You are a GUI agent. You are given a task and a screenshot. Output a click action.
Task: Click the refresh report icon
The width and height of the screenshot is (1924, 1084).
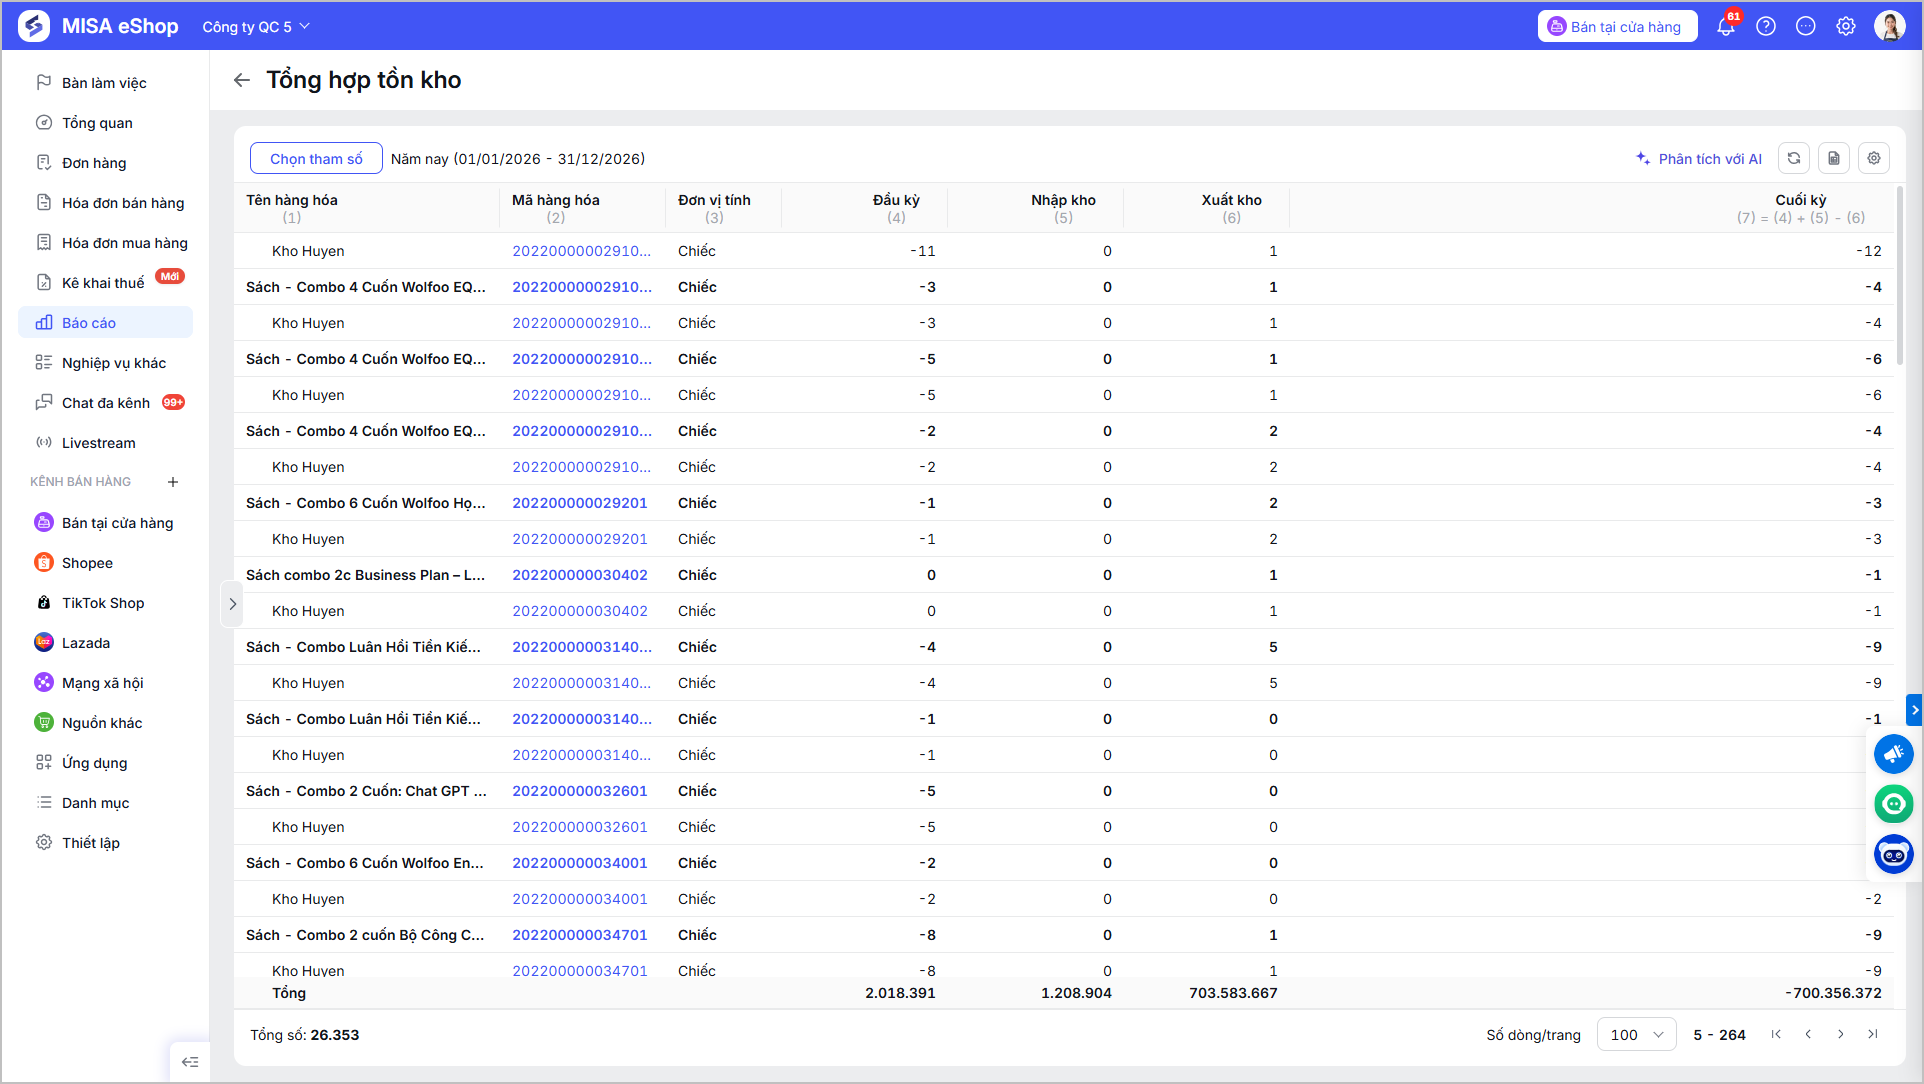(x=1794, y=158)
